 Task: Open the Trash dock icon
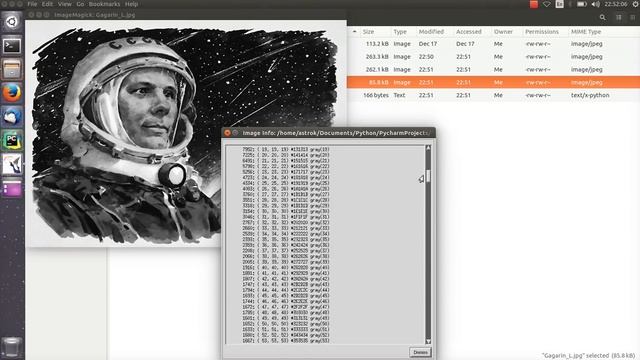click(x=12, y=347)
